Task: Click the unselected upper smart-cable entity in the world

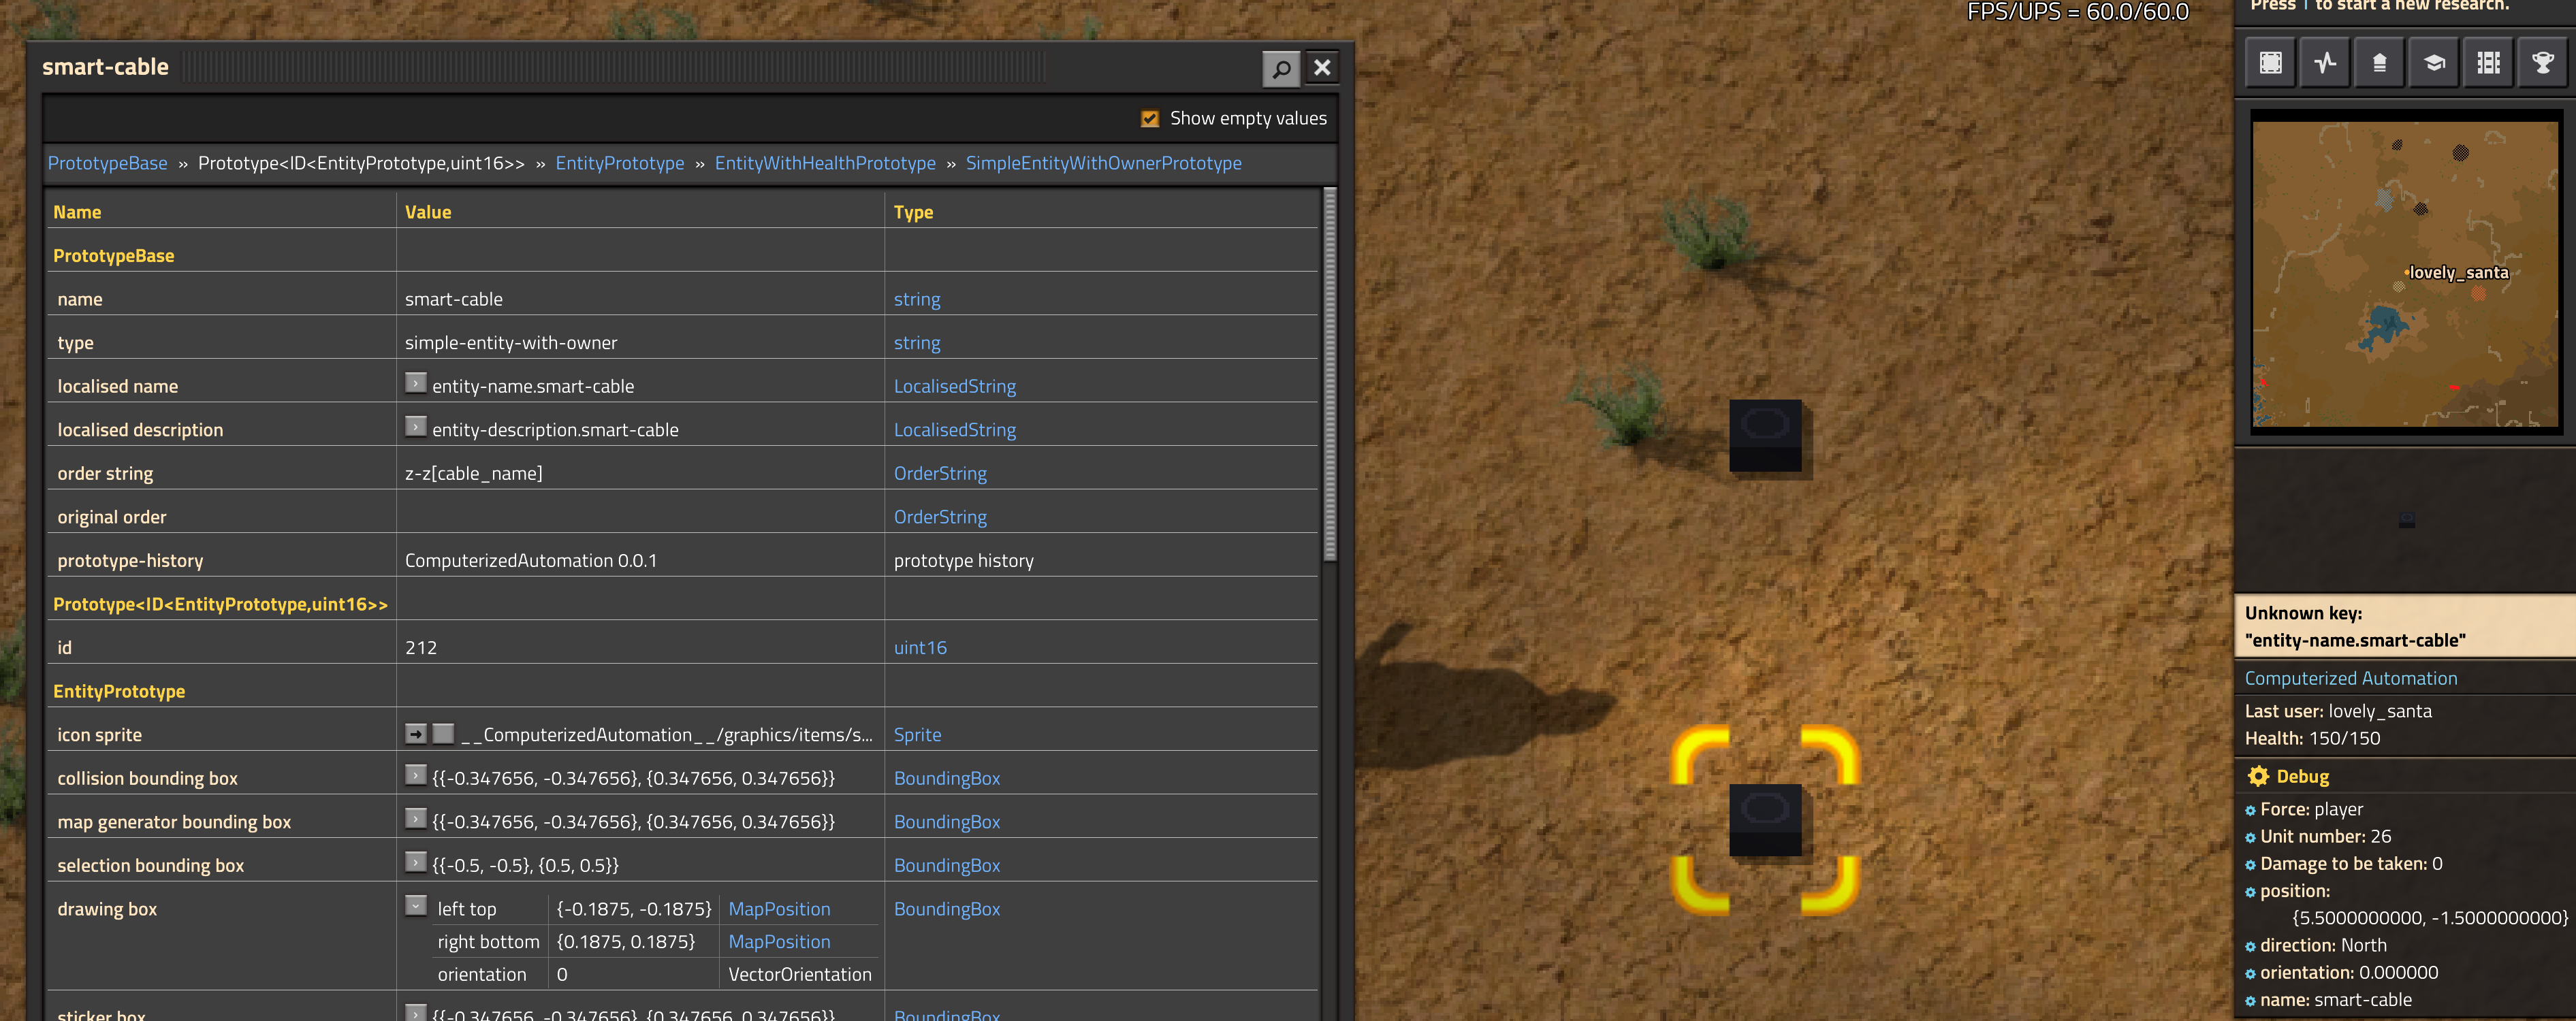Action: [1765, 435]
